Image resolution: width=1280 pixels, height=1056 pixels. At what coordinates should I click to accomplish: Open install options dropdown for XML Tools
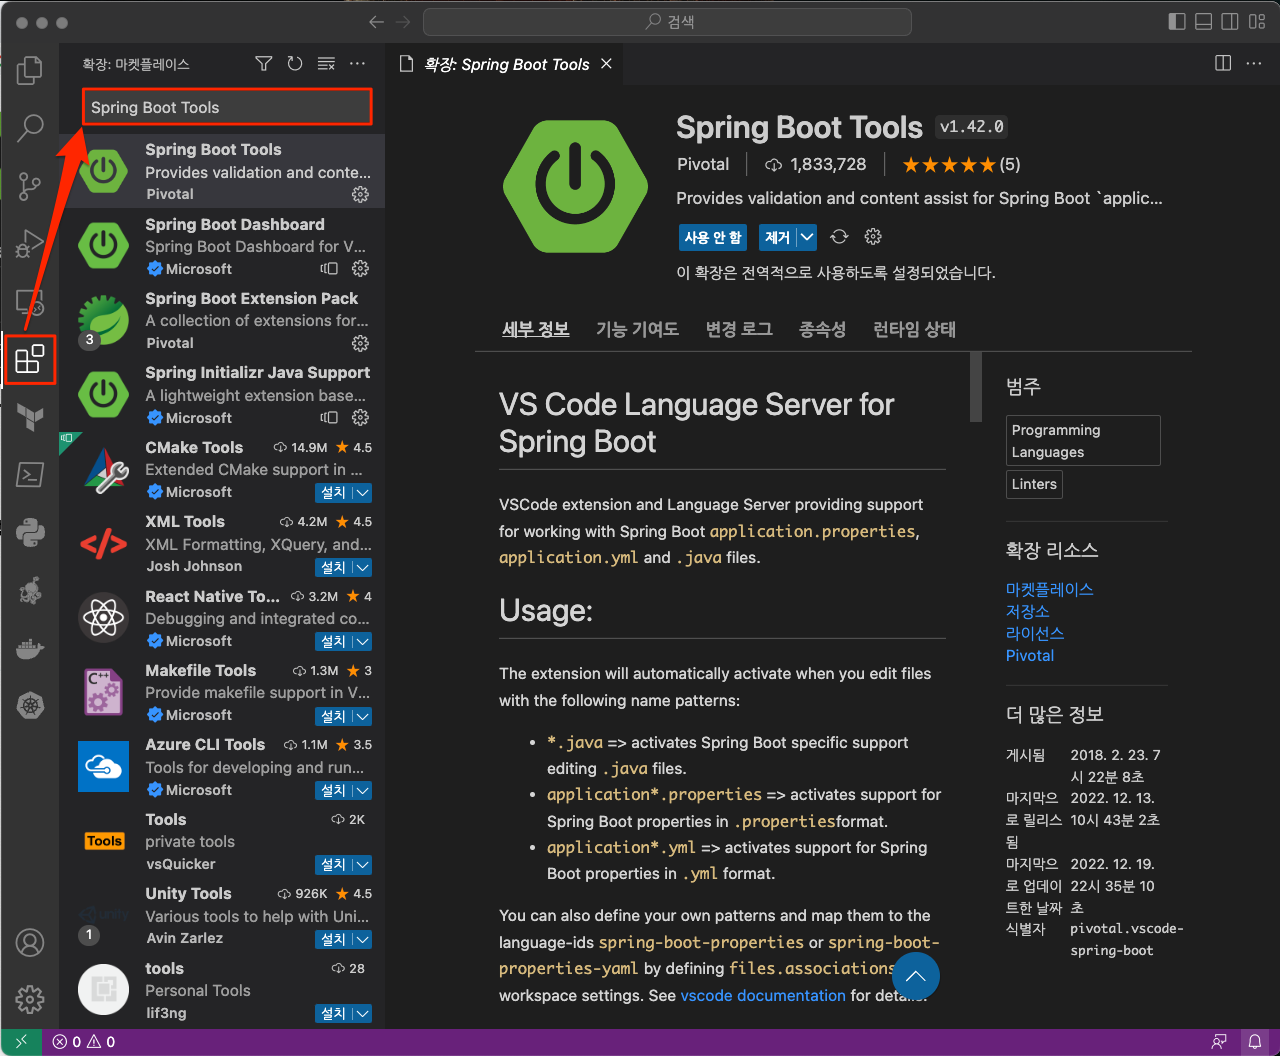point(365,567)
